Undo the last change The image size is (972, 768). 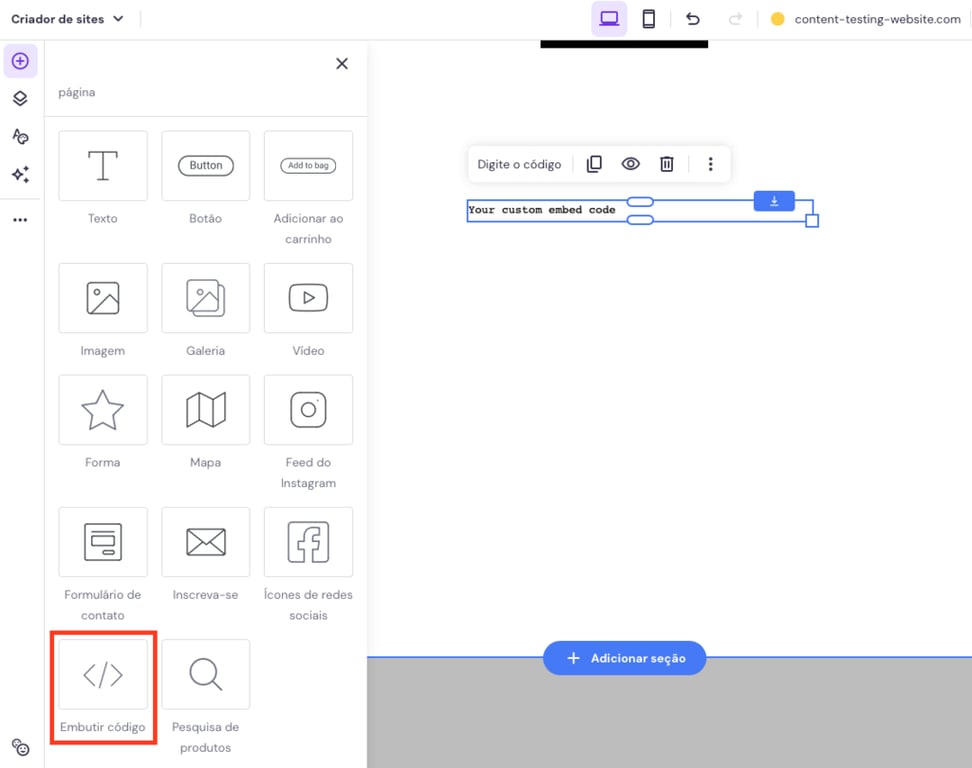(692, 18)
